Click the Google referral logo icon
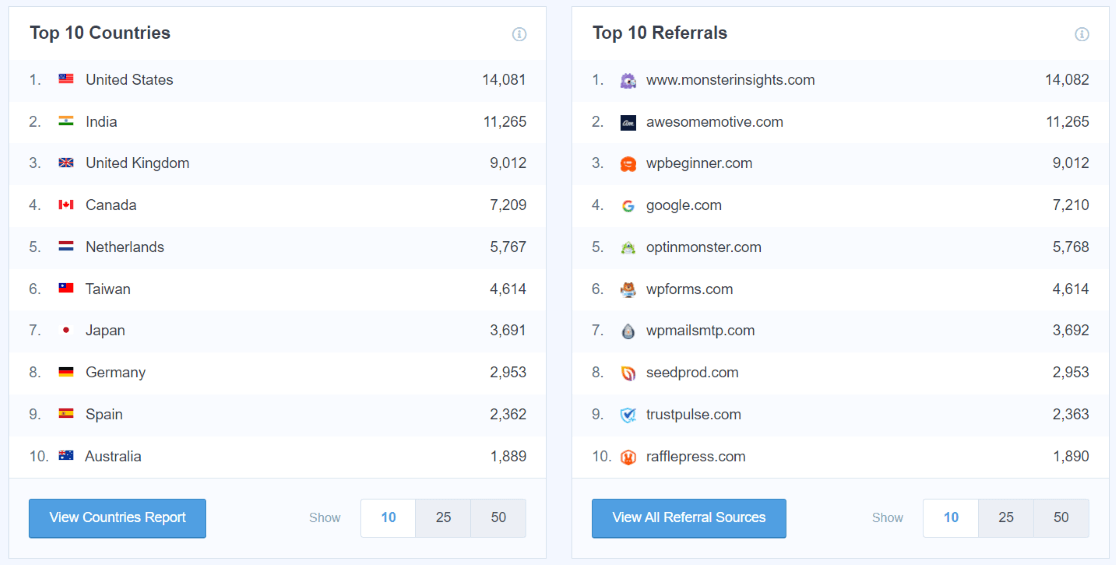The image size is (1116, 565). pos(628,205)
